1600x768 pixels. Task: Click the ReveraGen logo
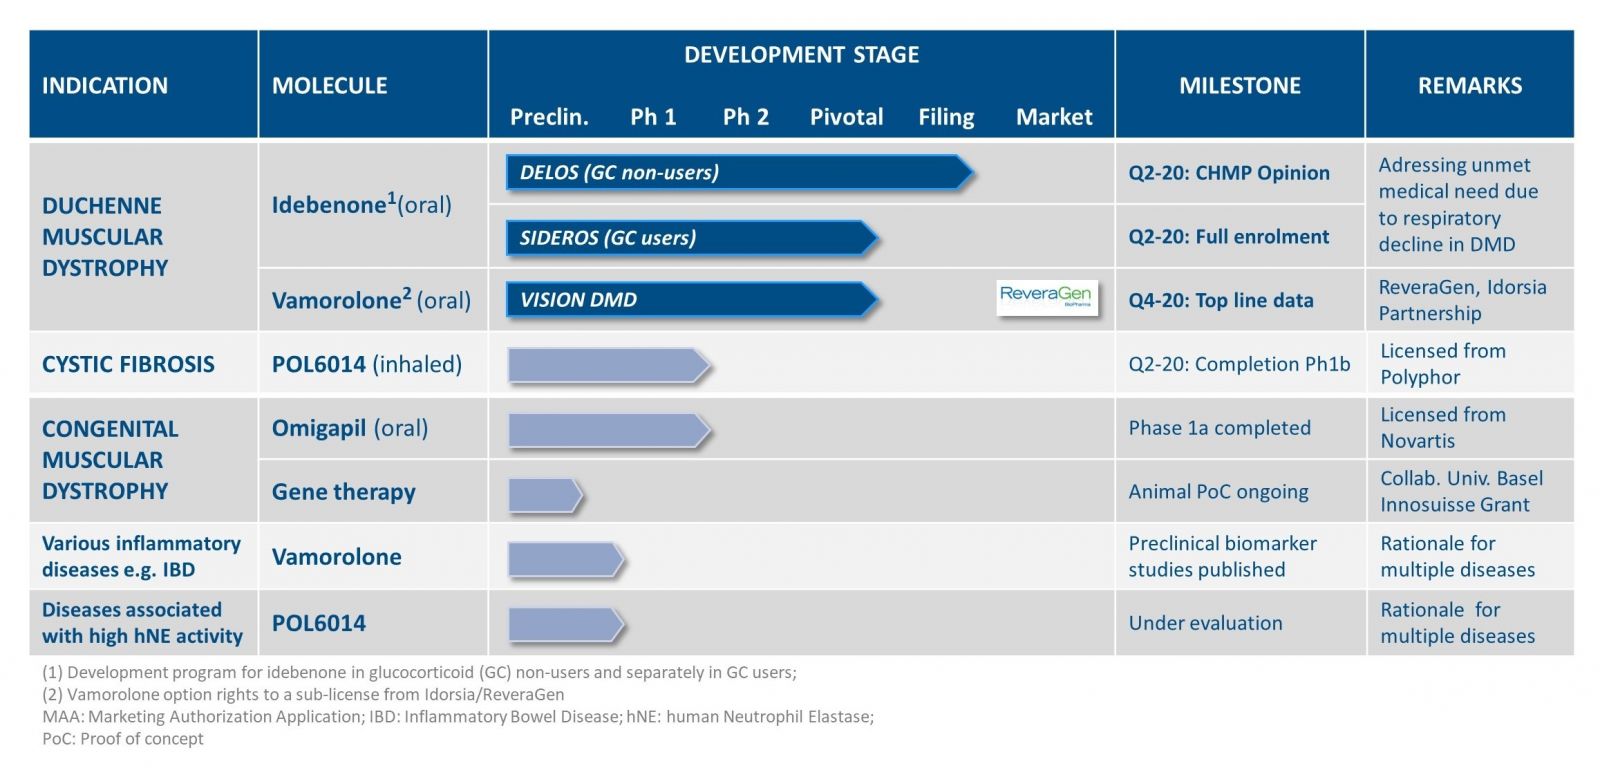pyautogui.click(x=1046, y=298)
